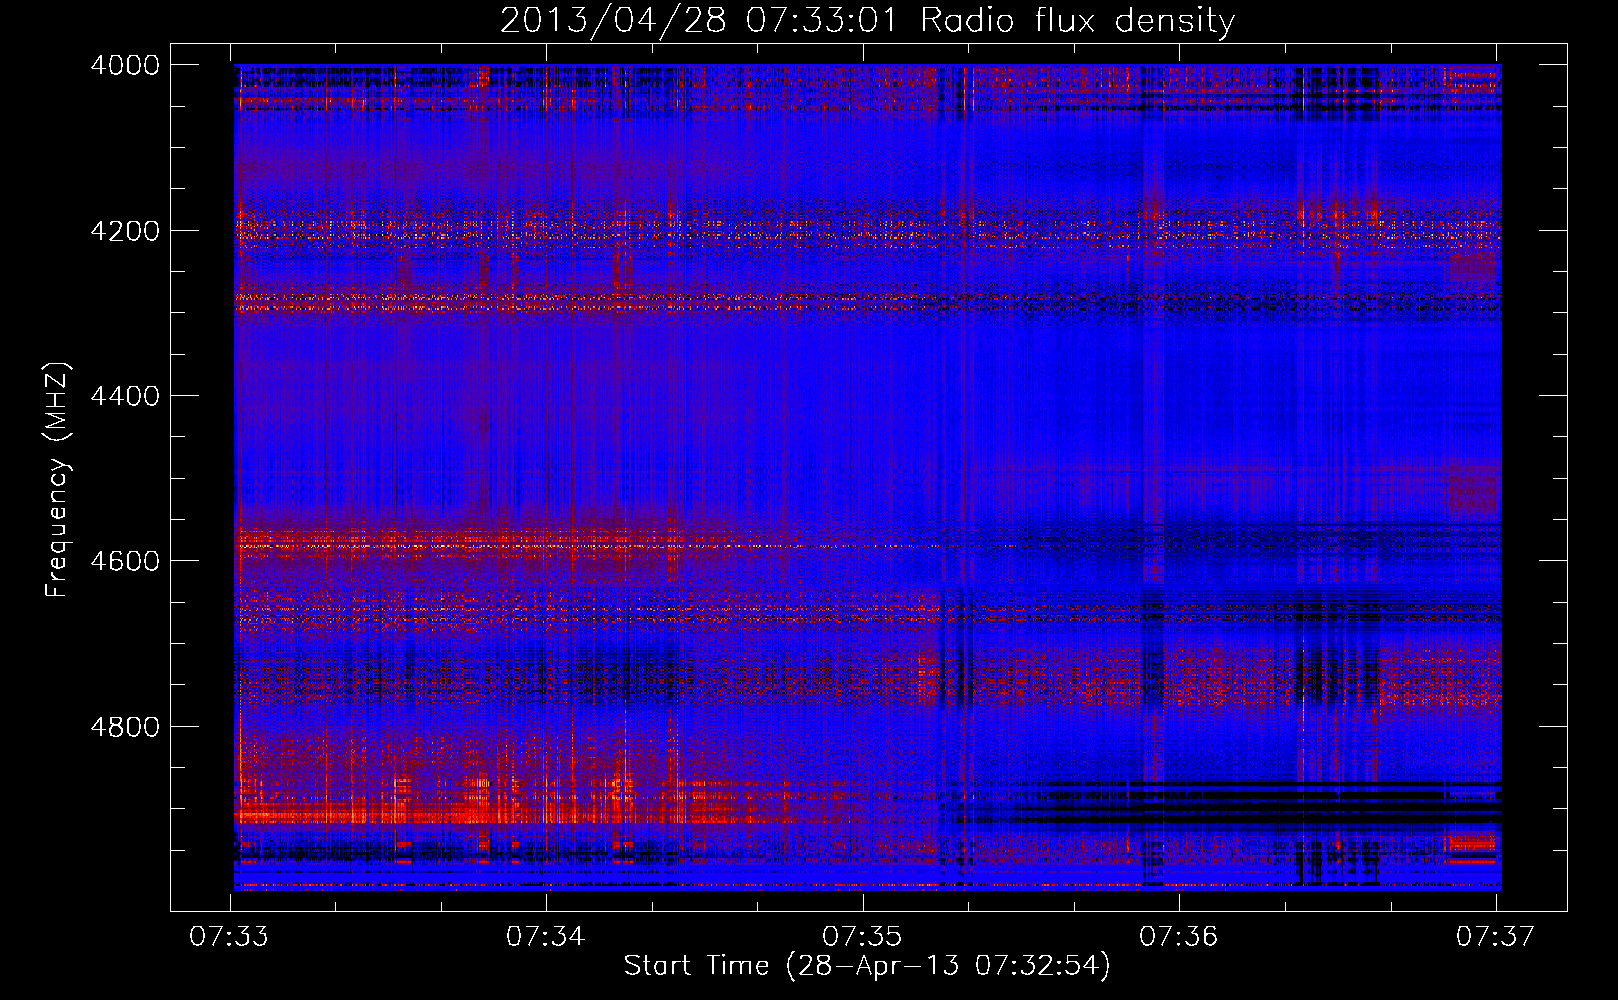Click the '07:34' time axis label

[545, 937]
